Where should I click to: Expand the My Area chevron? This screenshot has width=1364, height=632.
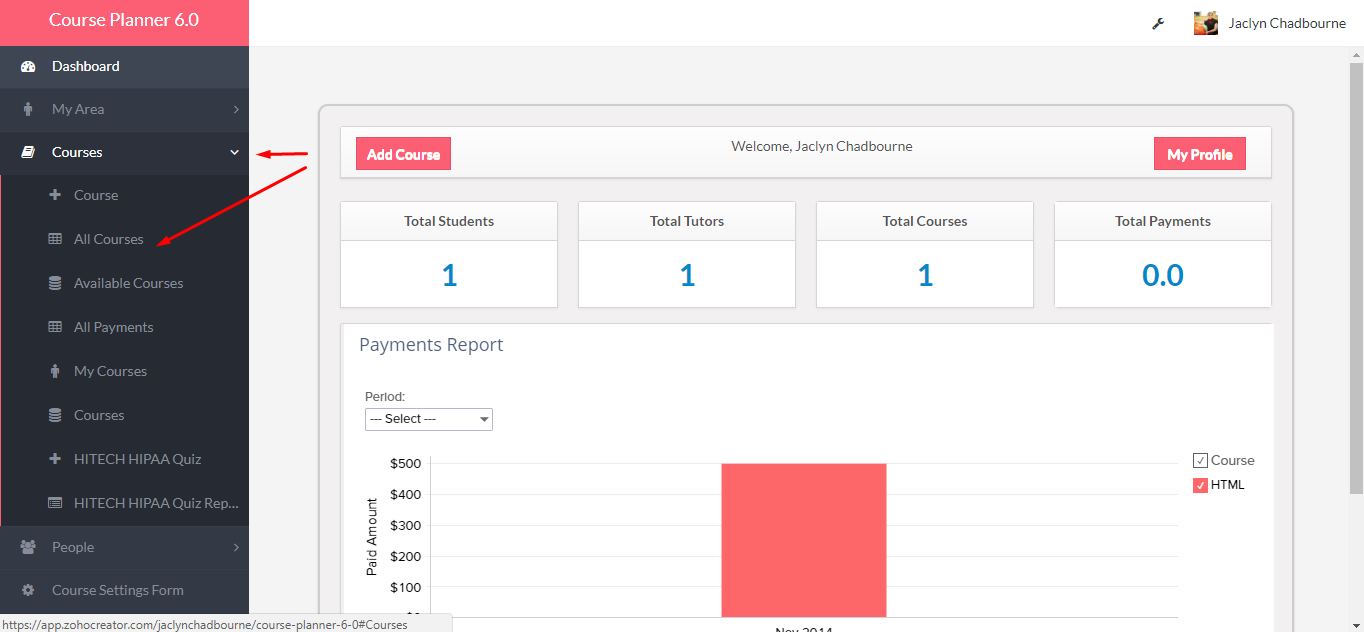click(x=236, y=109)
